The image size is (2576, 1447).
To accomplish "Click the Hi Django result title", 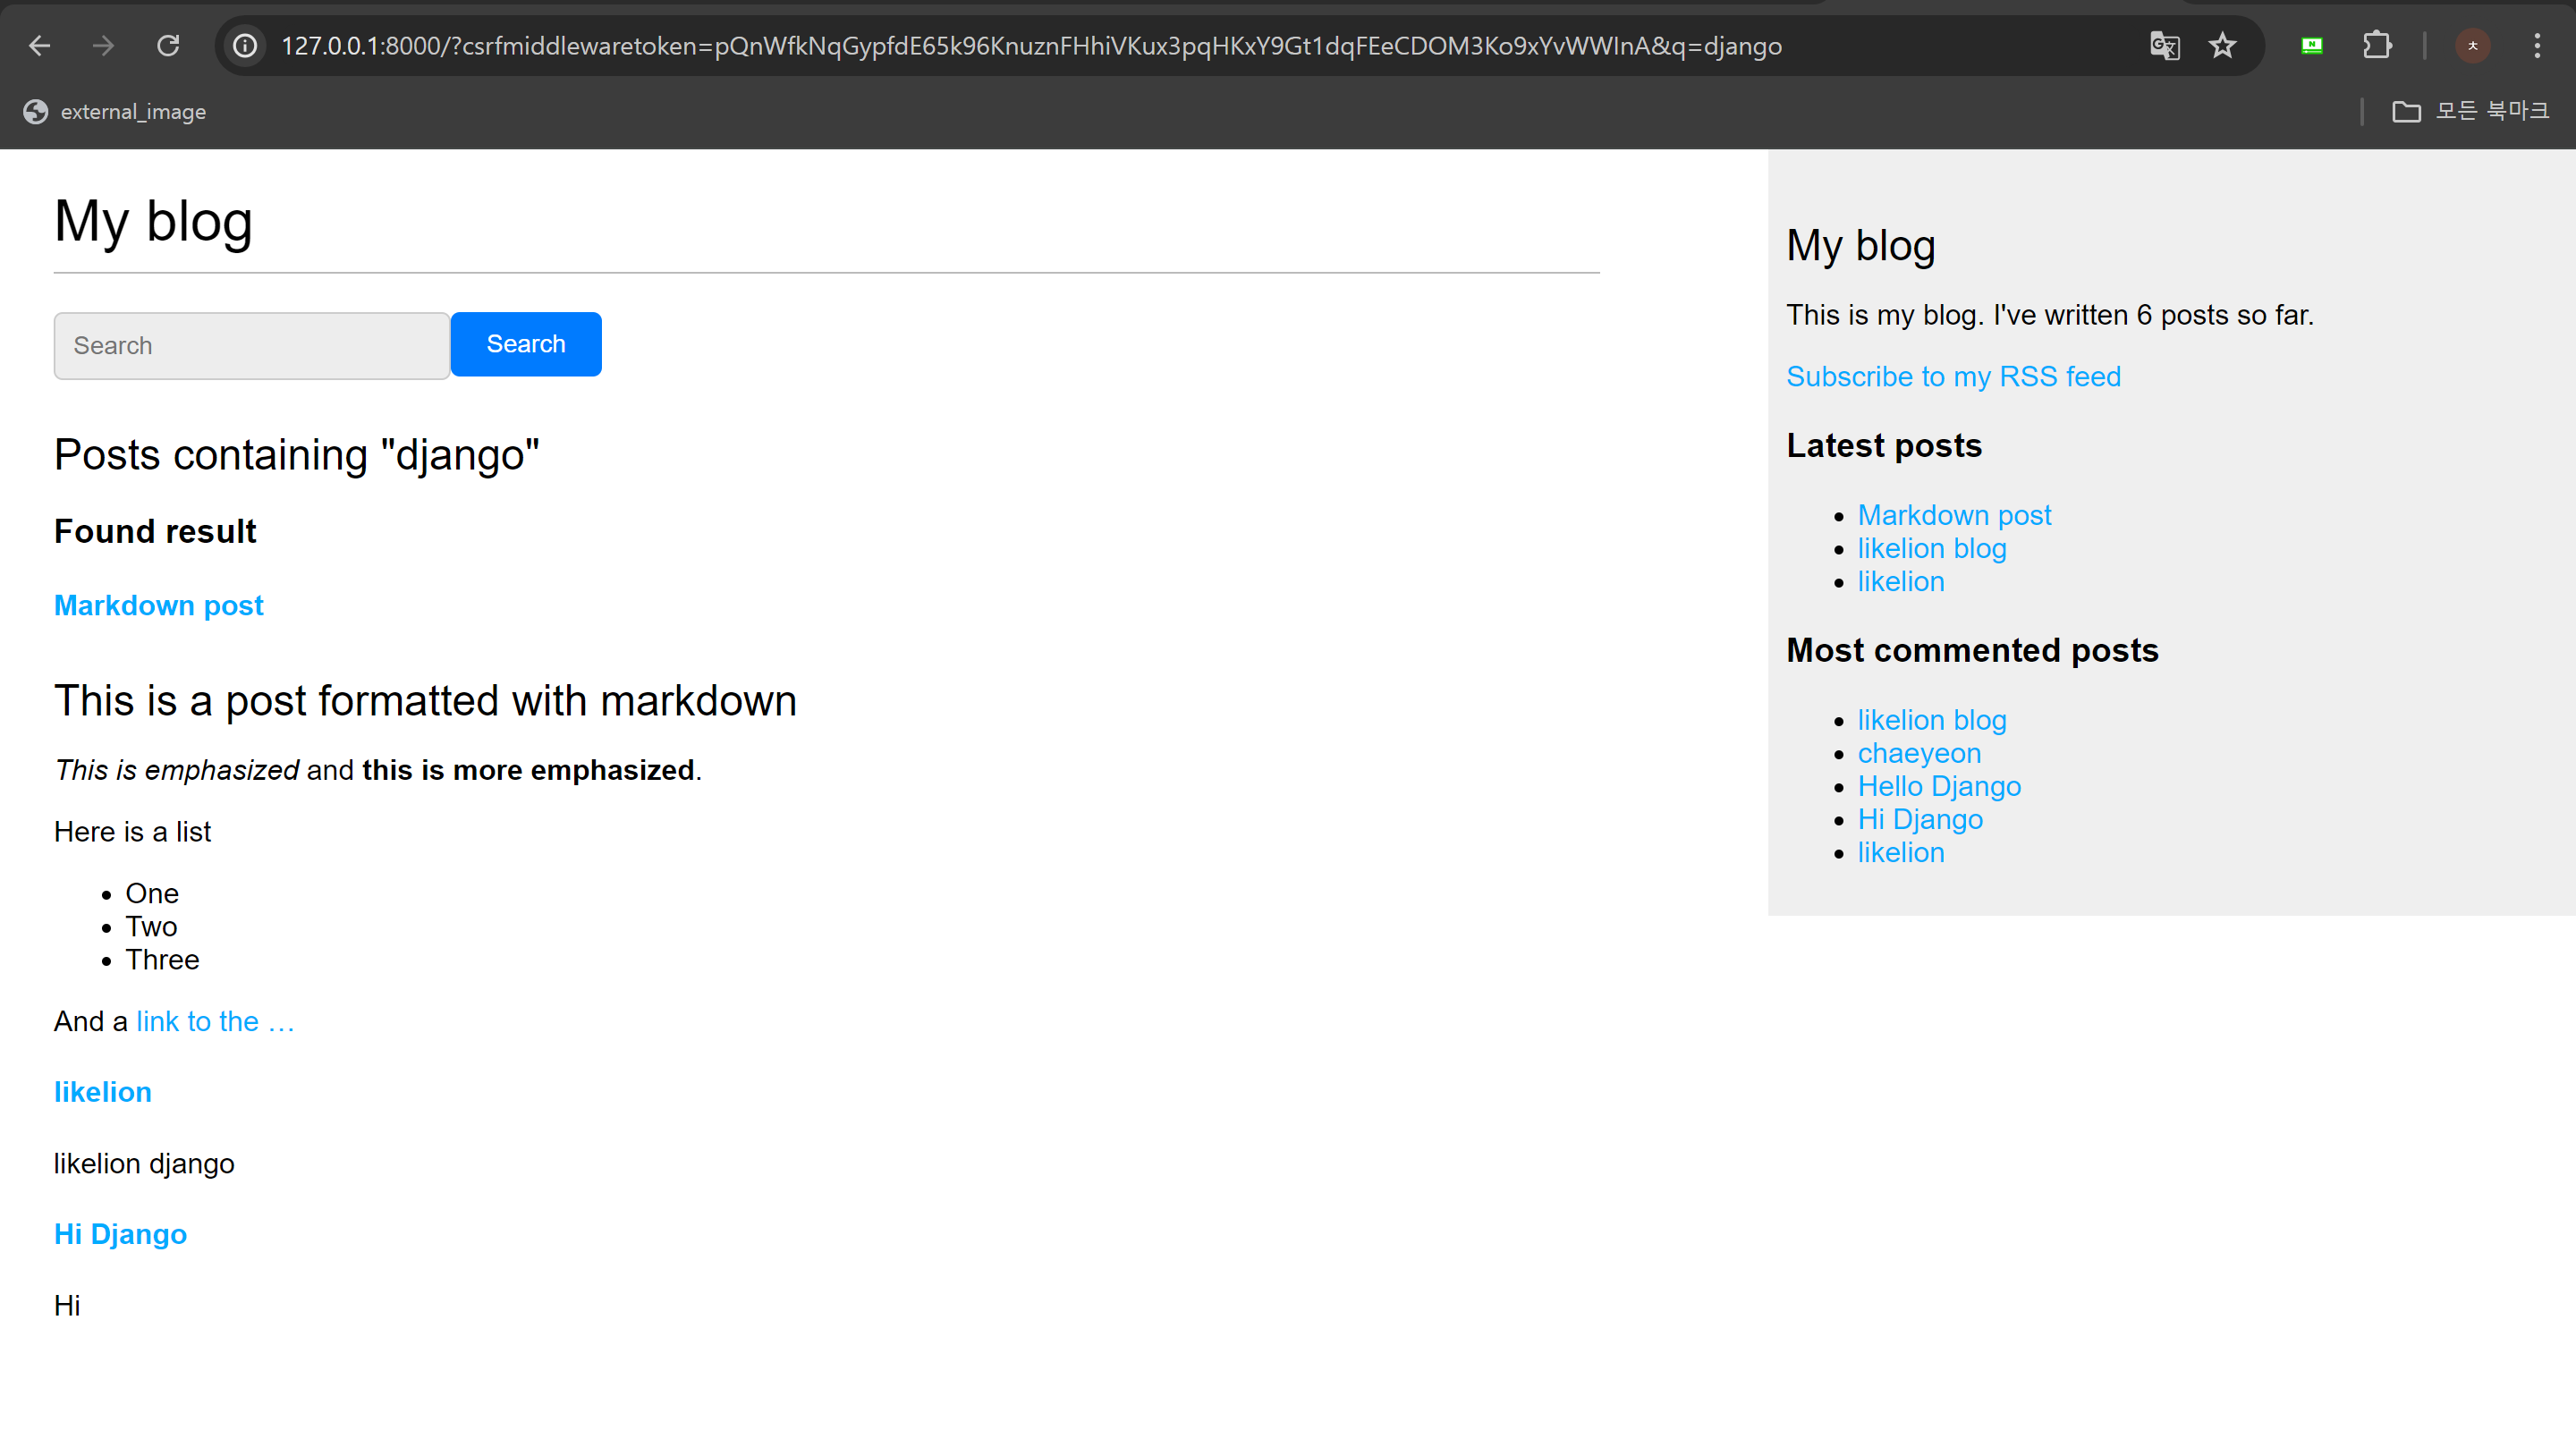I will [120, 1234].
